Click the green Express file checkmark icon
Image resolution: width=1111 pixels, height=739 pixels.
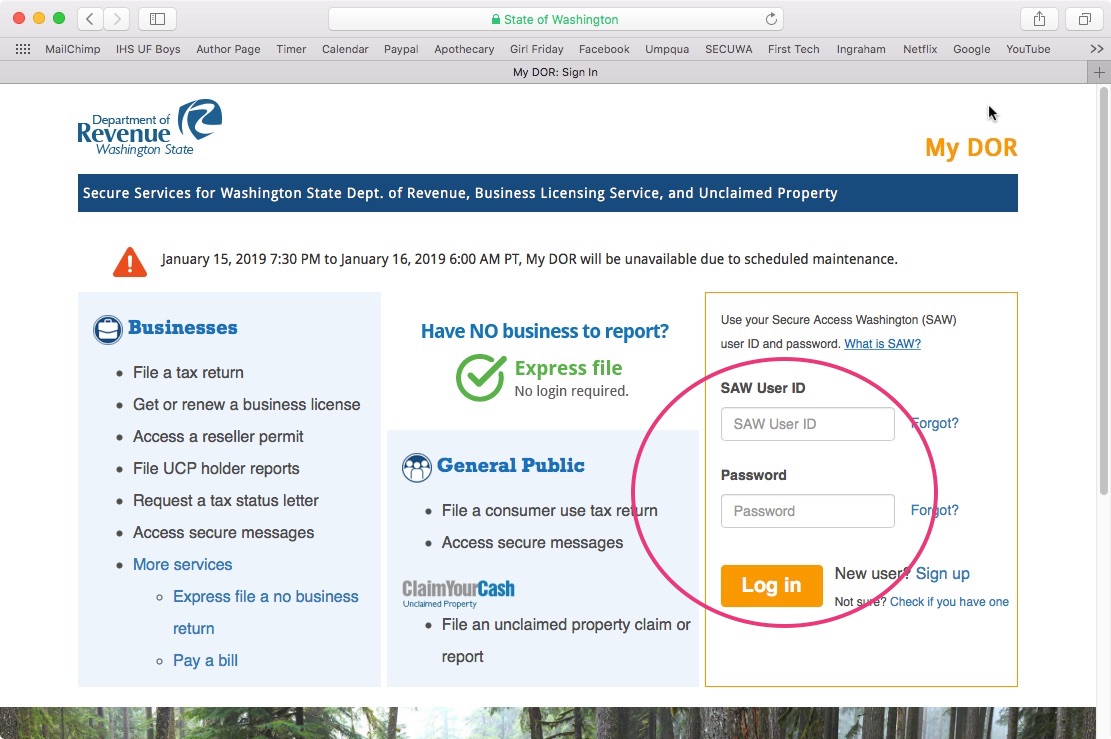[480, 377]
